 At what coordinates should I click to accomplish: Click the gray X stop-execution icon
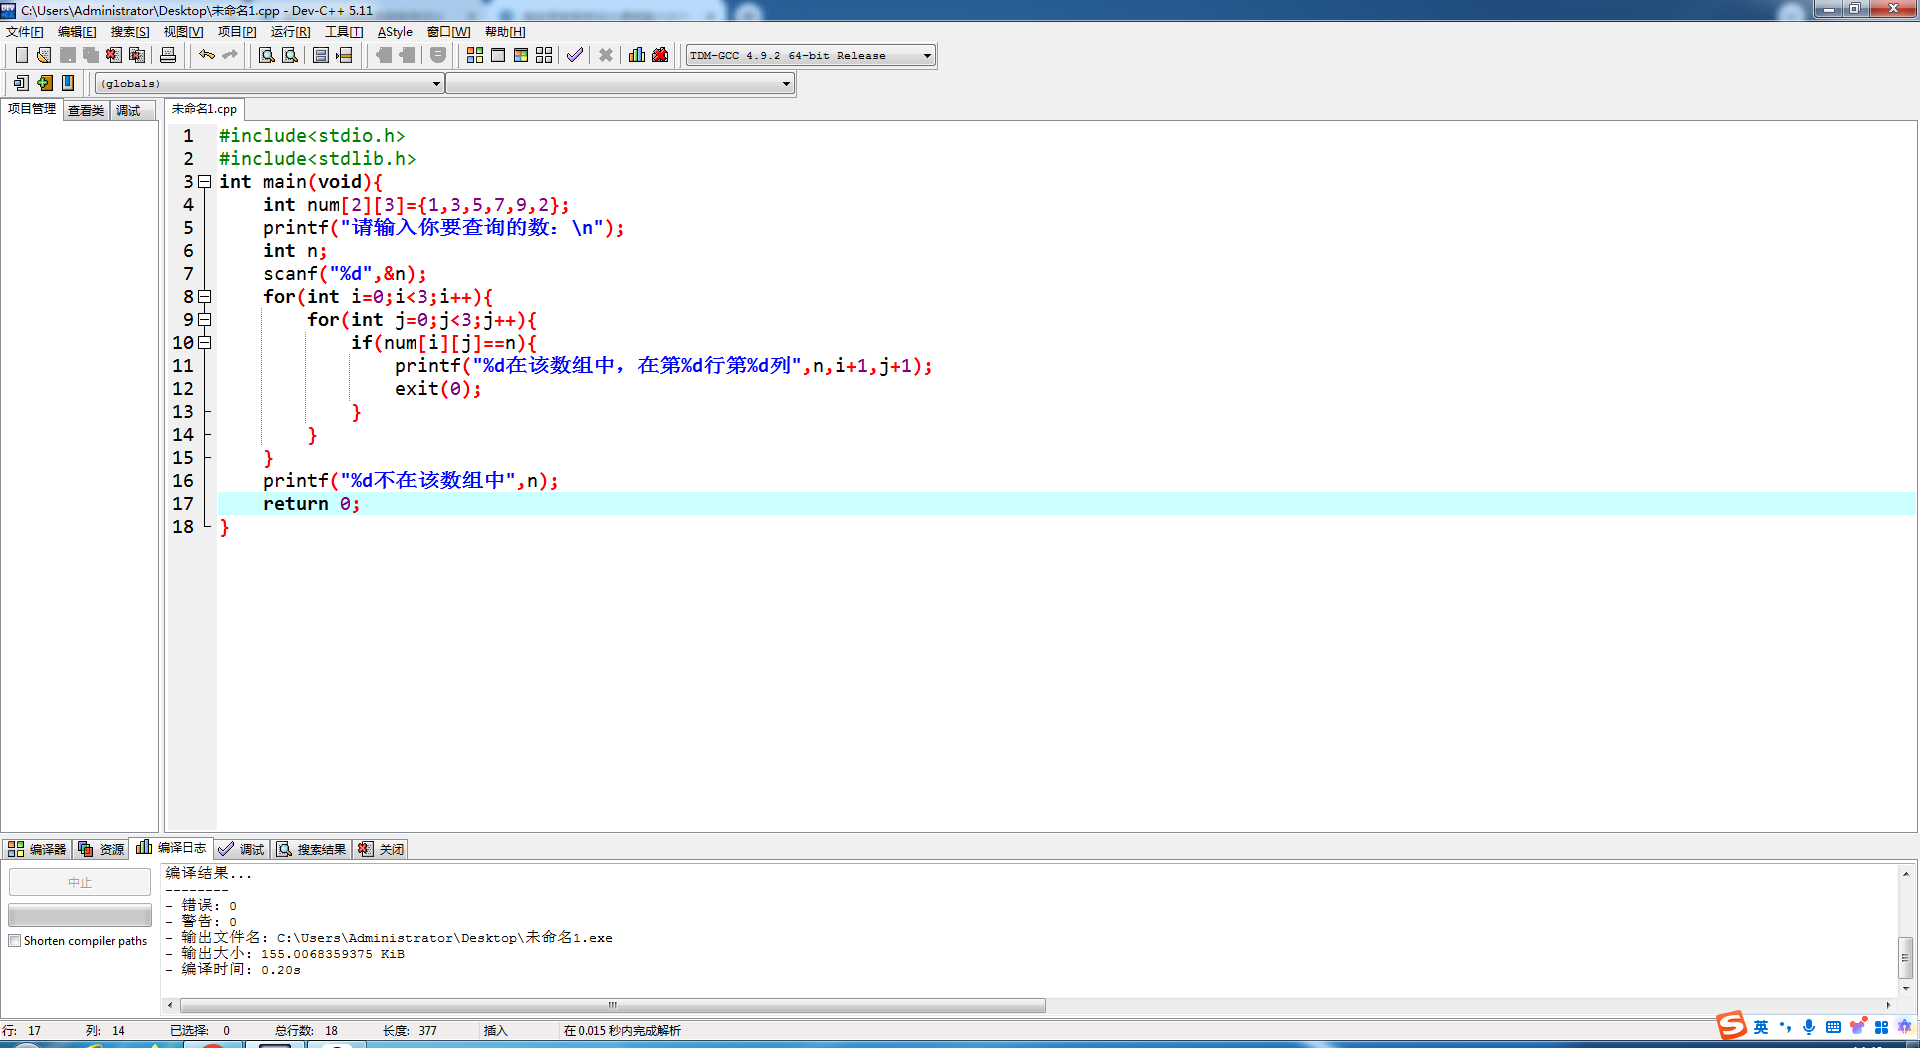[606, 55]
